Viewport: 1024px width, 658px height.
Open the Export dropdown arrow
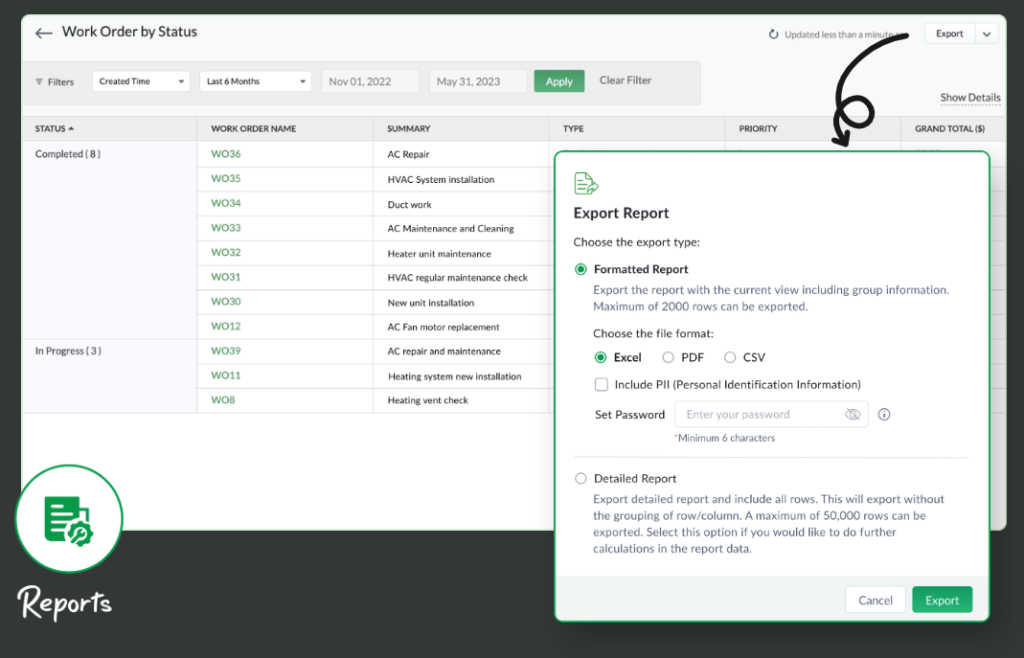pos(987,32)
